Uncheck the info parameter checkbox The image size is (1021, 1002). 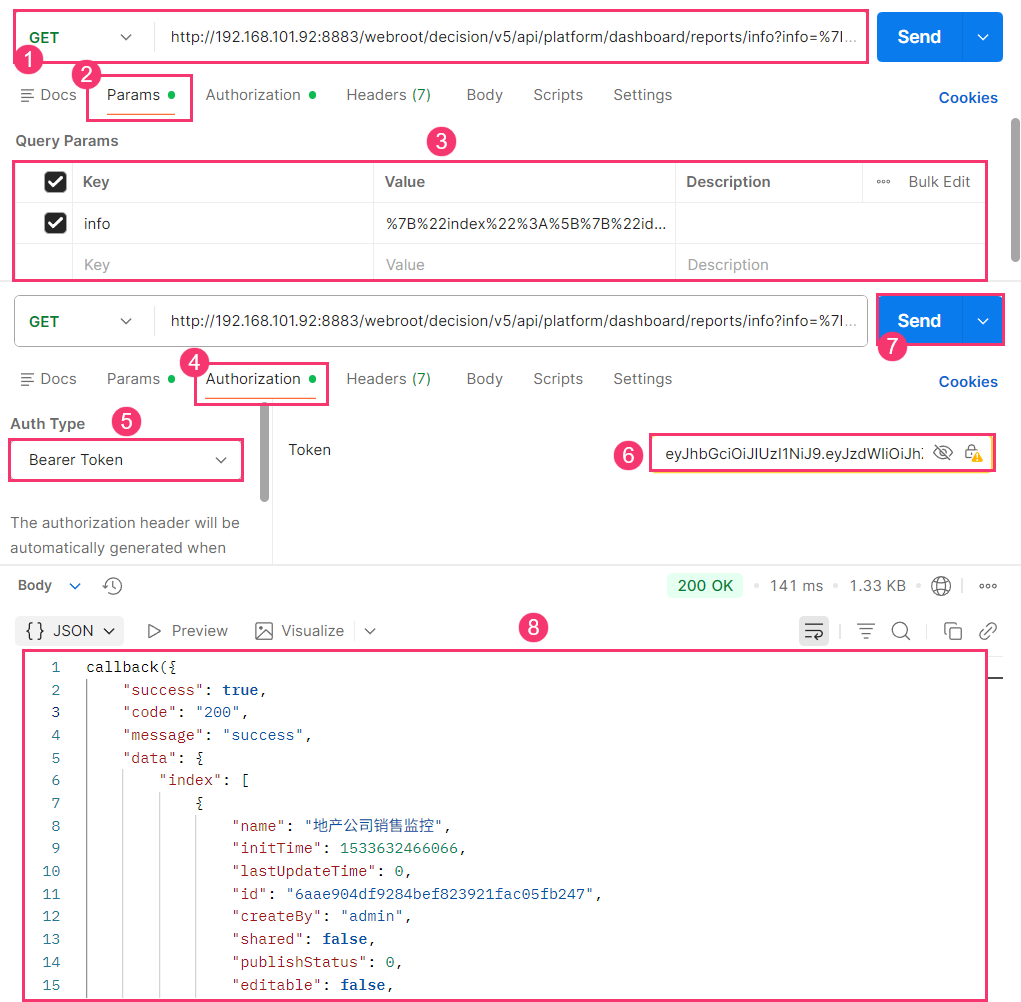coord(55,223)
